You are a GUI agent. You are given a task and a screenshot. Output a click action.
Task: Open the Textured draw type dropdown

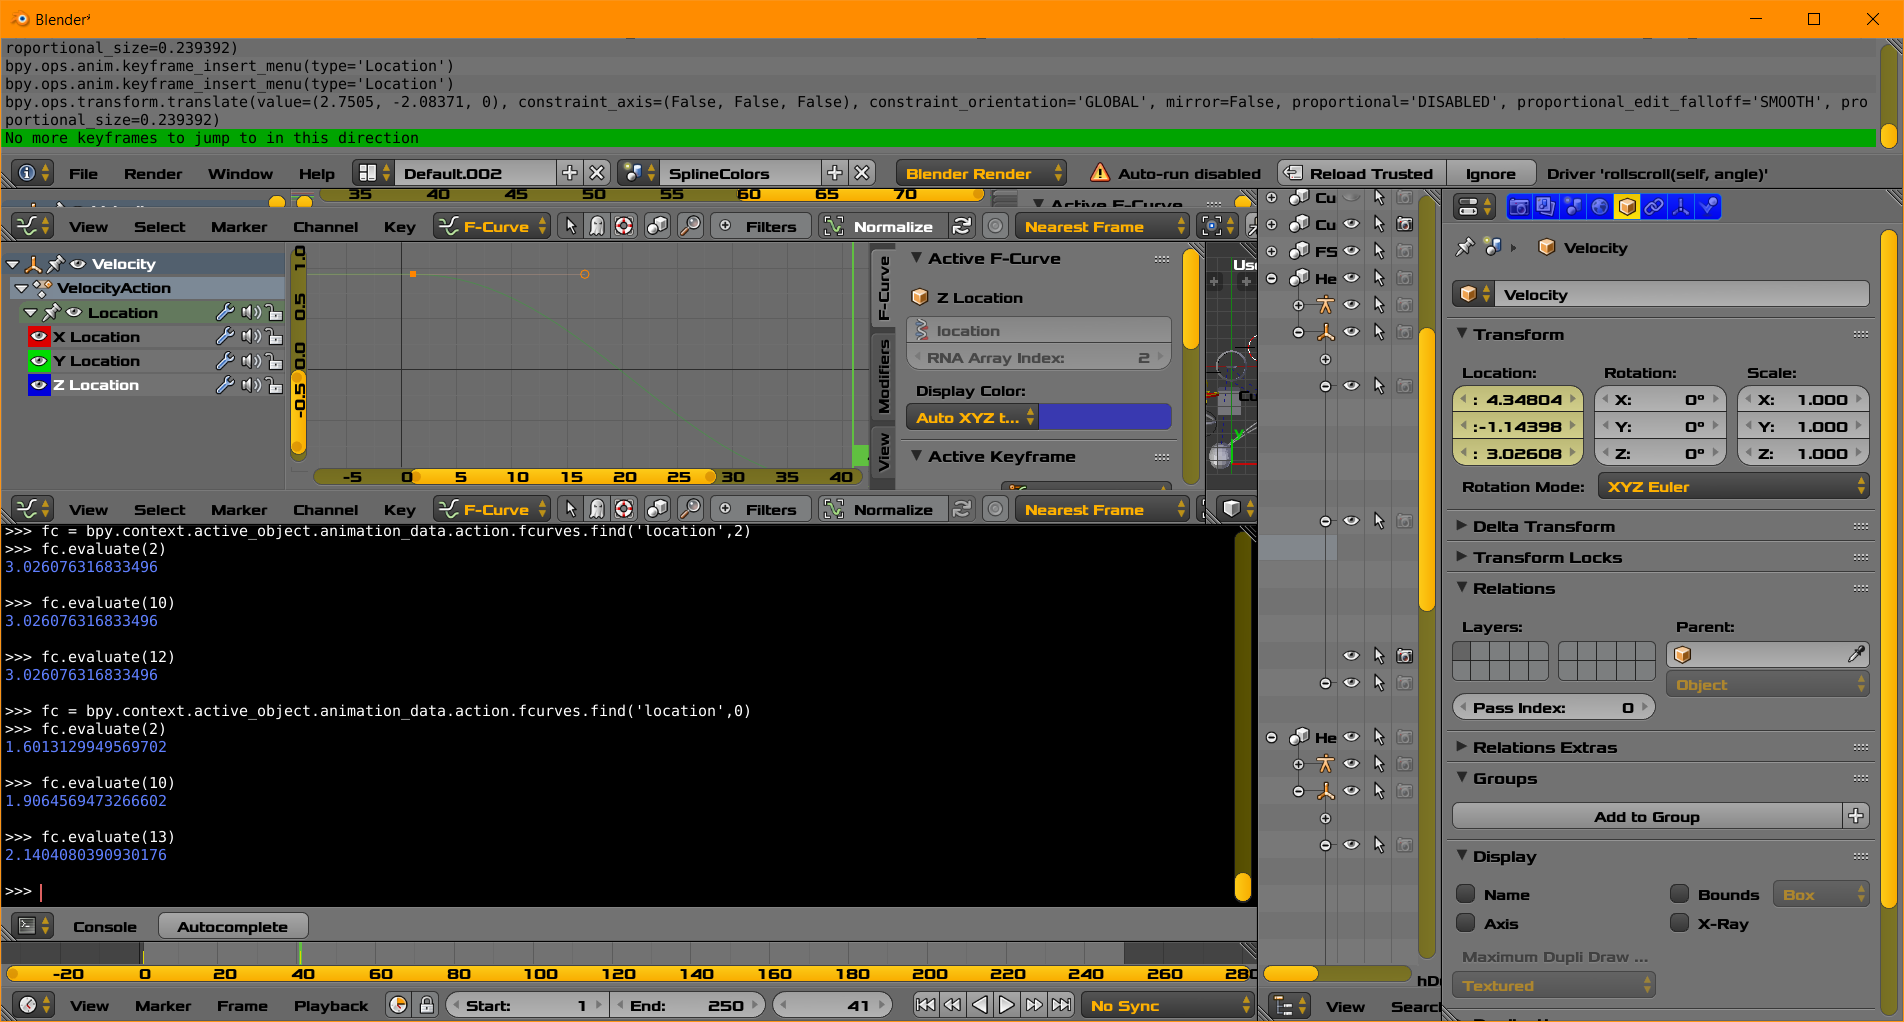[1553, 985]
